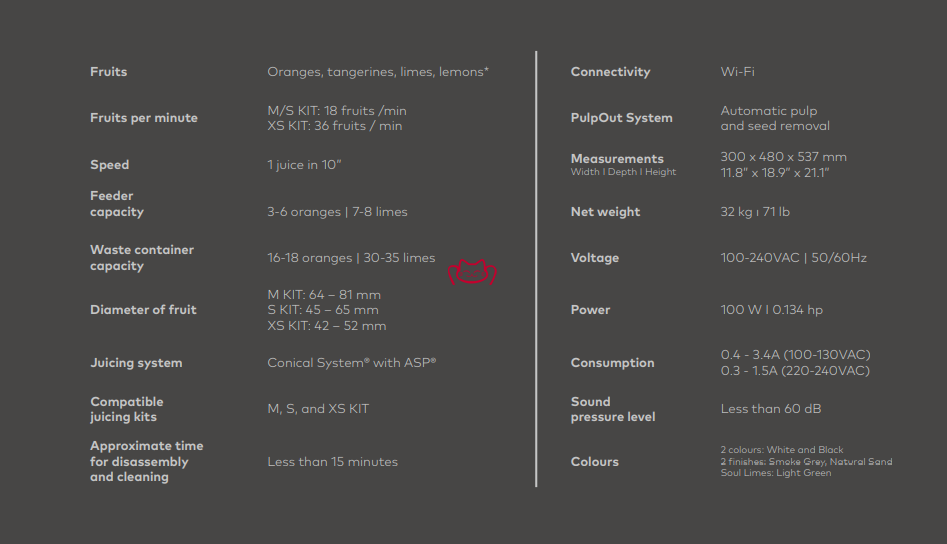Select the Colours description text
947x544 pixels.
coord(806,461)
